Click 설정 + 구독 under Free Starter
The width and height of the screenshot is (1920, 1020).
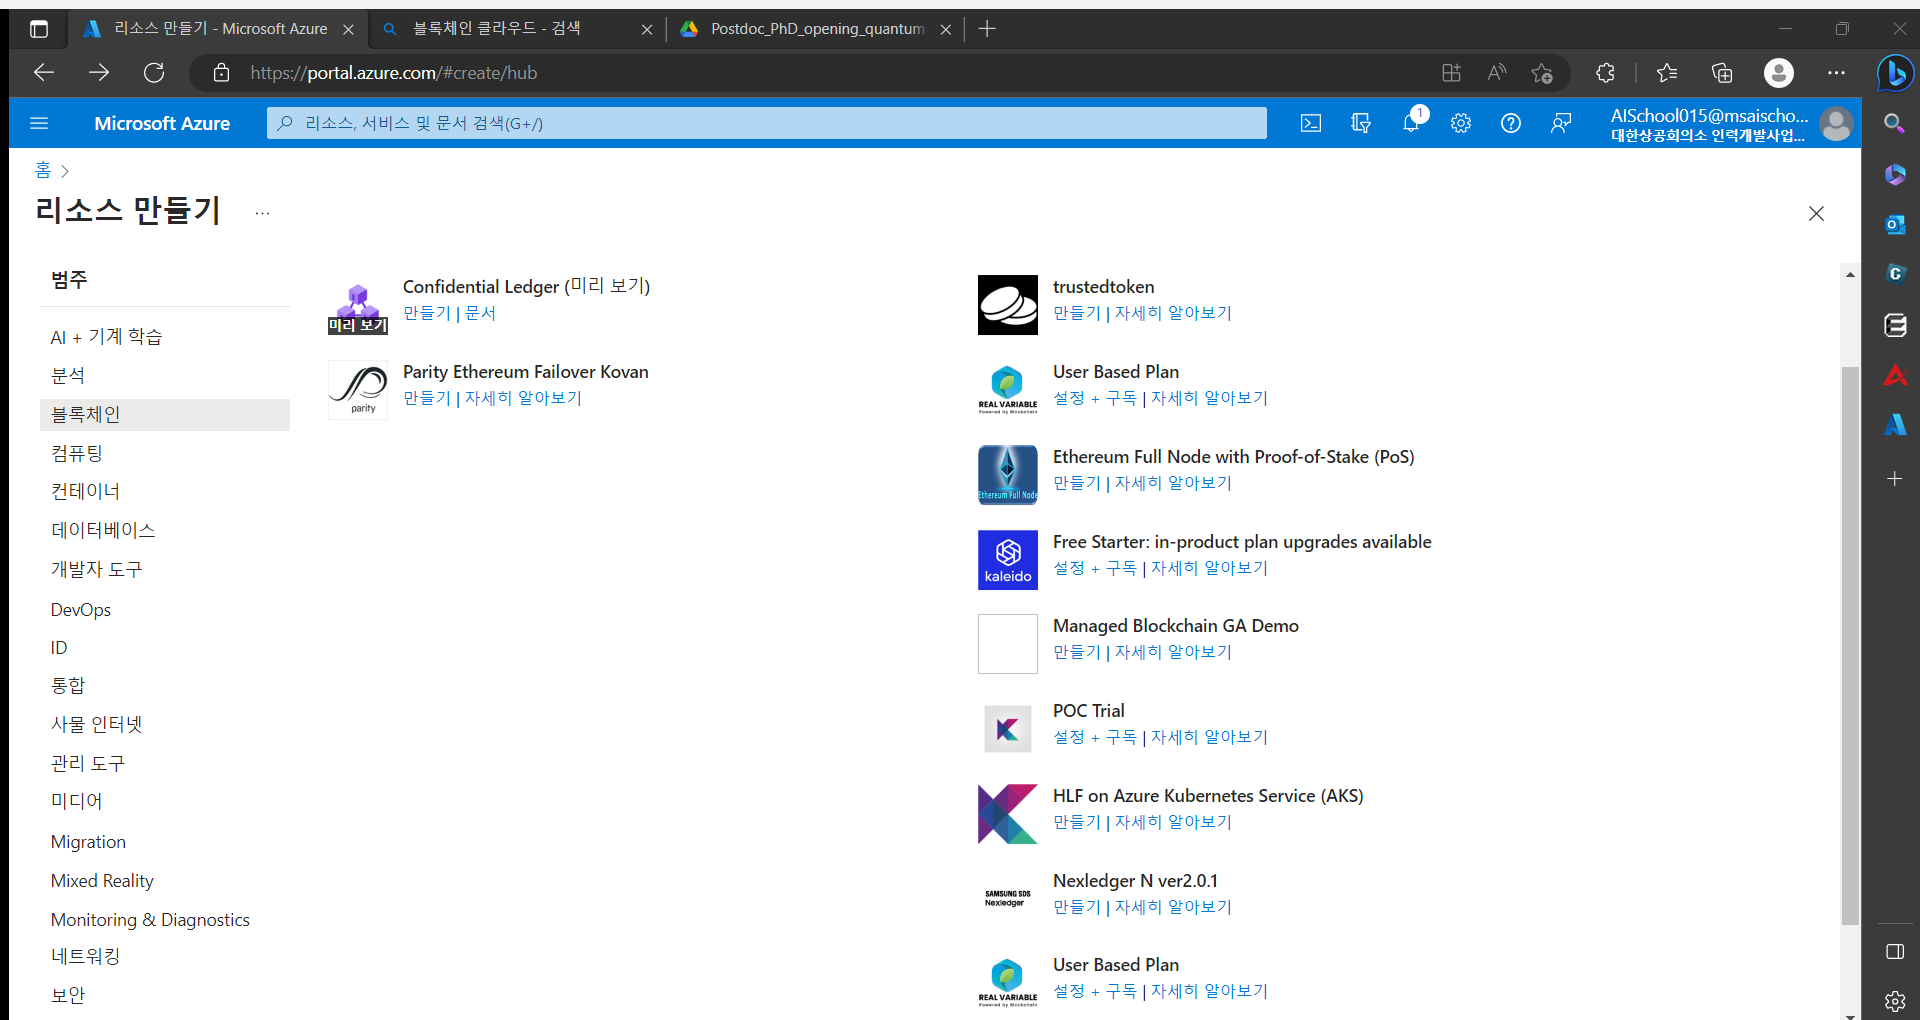(1095, 568)
